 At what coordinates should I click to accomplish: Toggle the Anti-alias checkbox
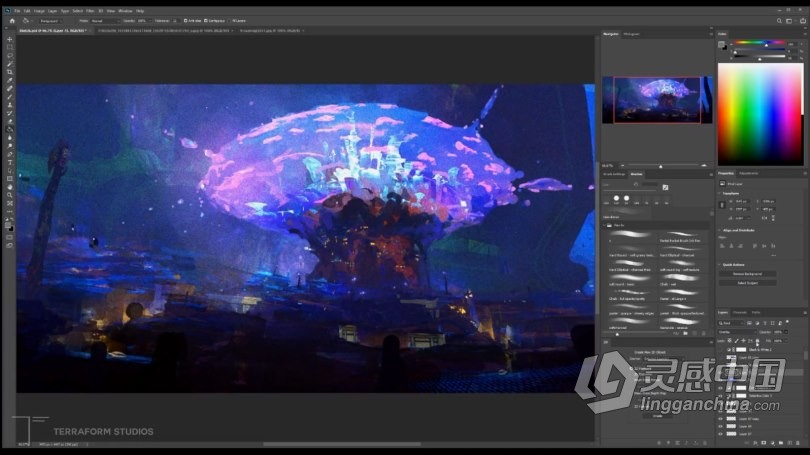187,20
